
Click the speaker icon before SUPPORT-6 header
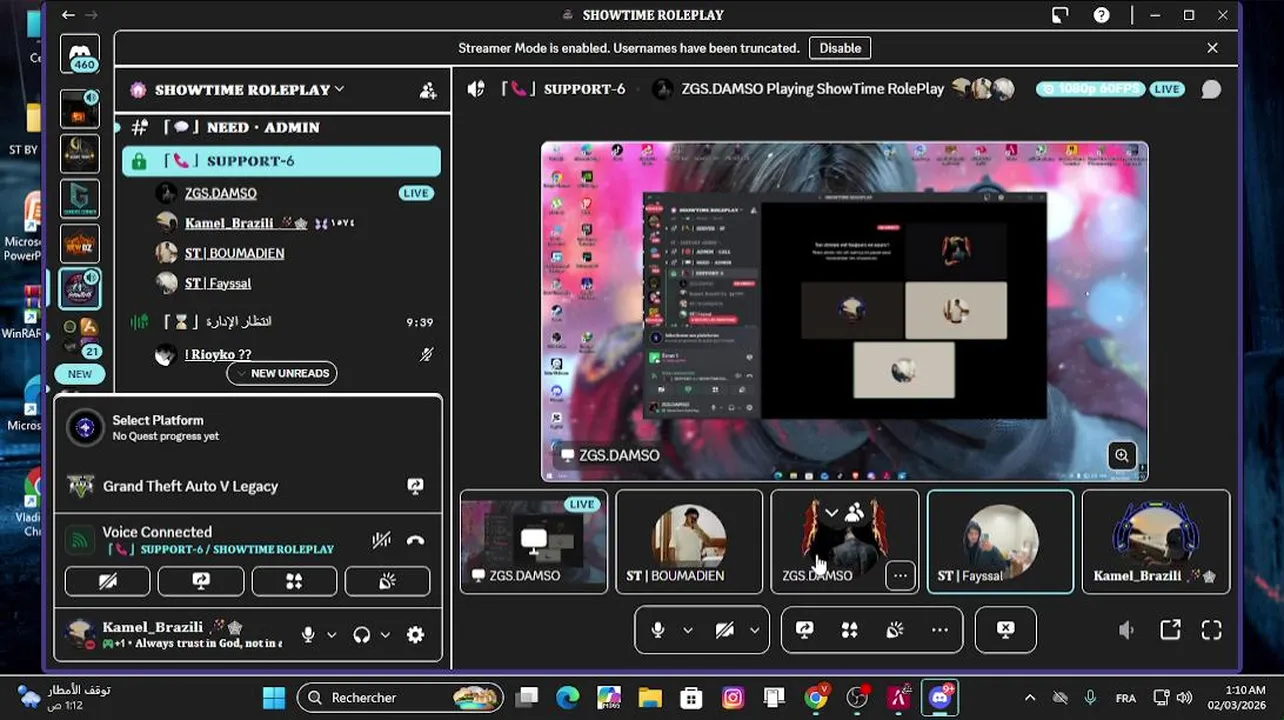(x=476, y=89)
